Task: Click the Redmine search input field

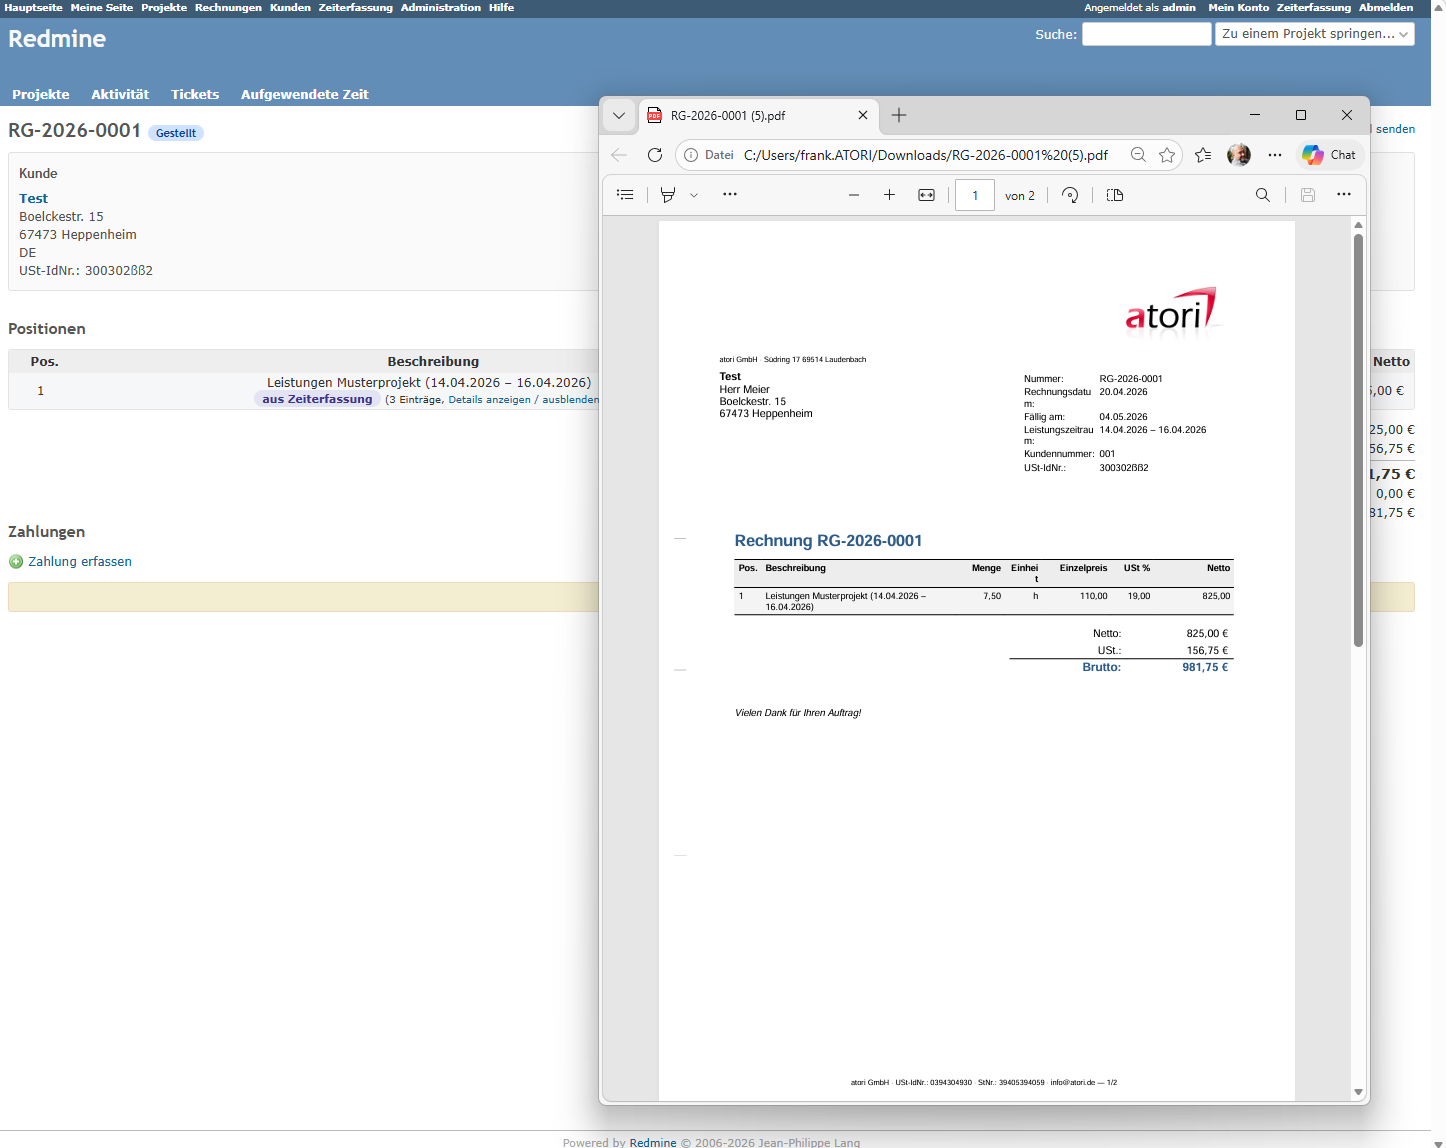Action: tap(1145, 33)
